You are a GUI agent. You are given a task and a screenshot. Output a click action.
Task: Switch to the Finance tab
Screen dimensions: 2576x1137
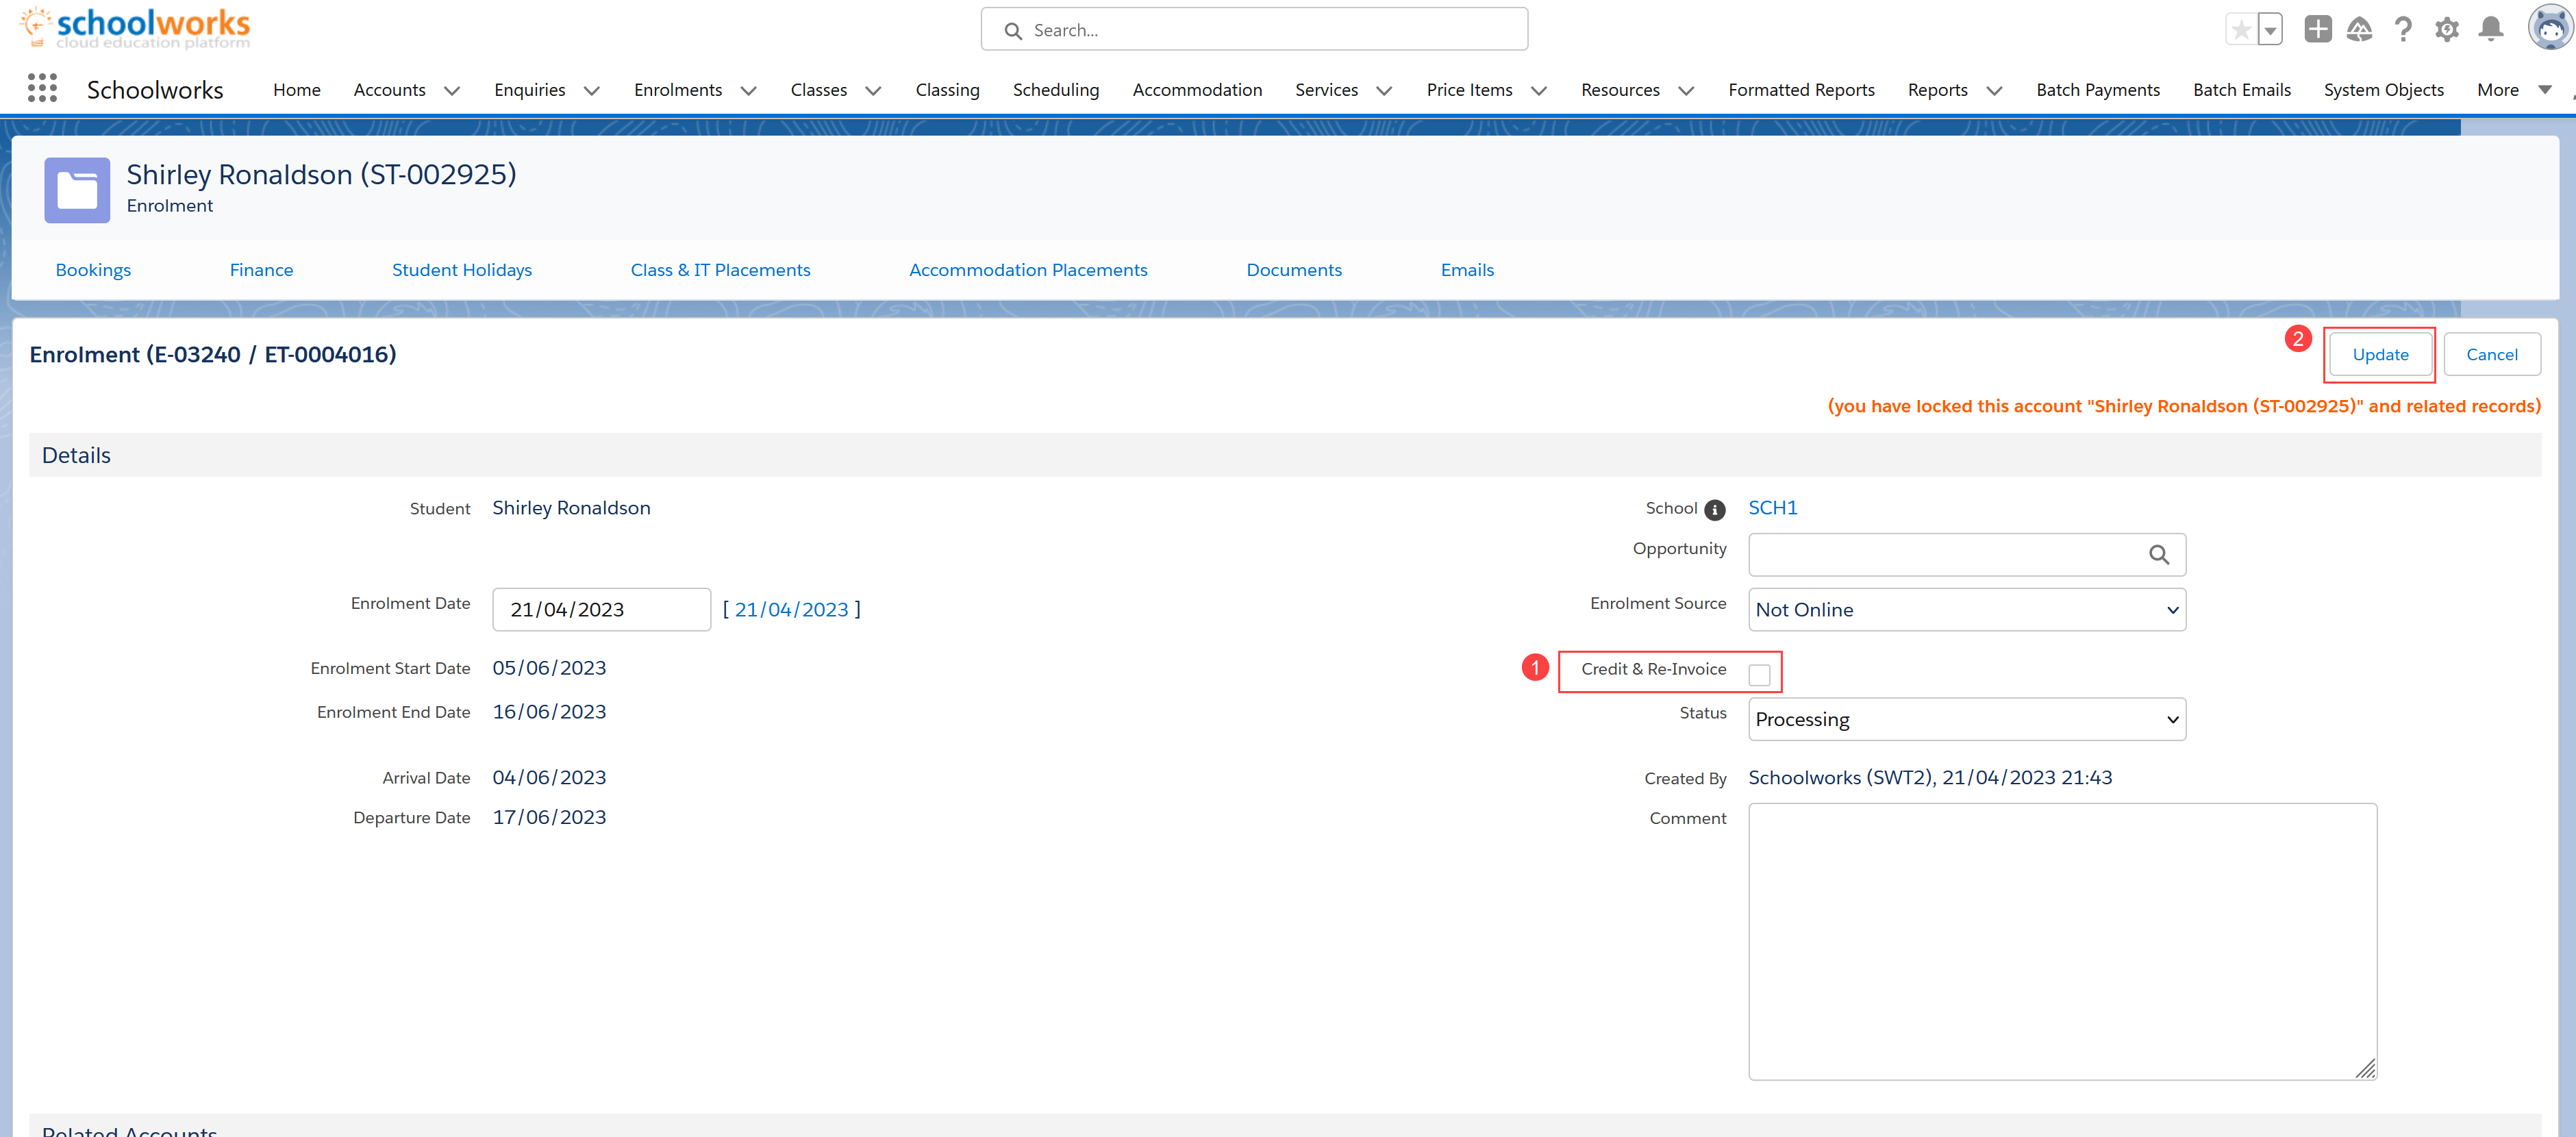pos(261,270)
